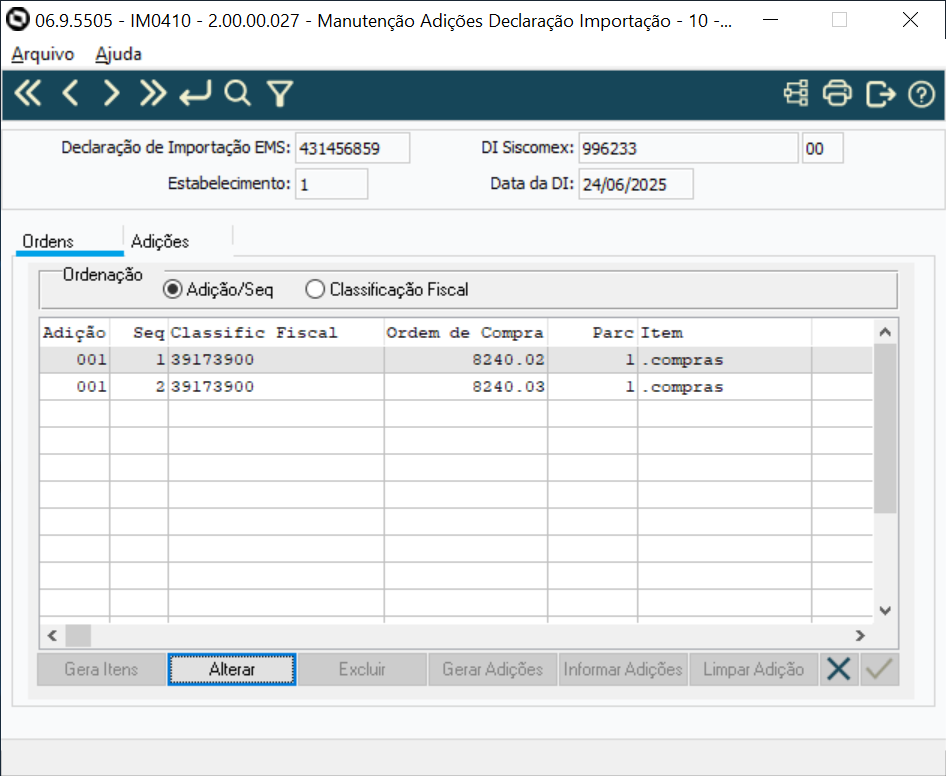Click the Informar Adições button

pos(623,669)
